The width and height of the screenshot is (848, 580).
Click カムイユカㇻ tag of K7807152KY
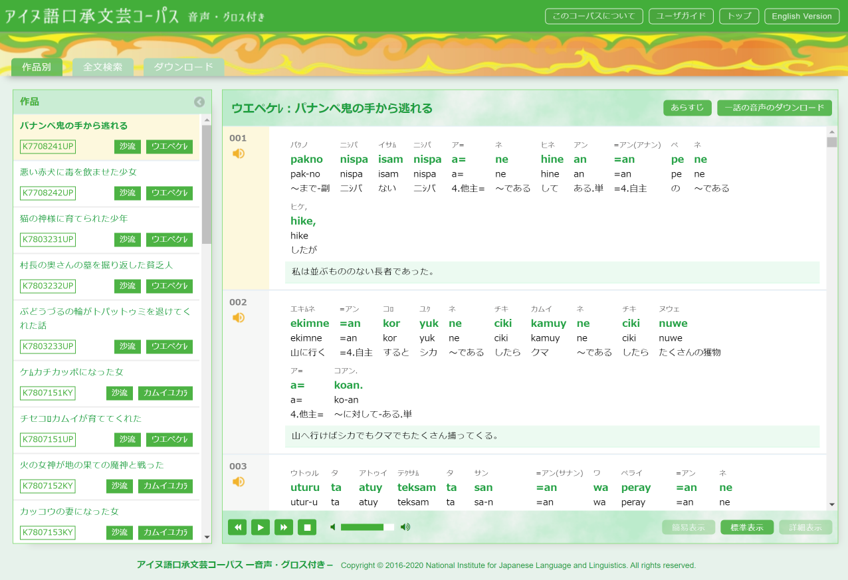coord(165,486)
